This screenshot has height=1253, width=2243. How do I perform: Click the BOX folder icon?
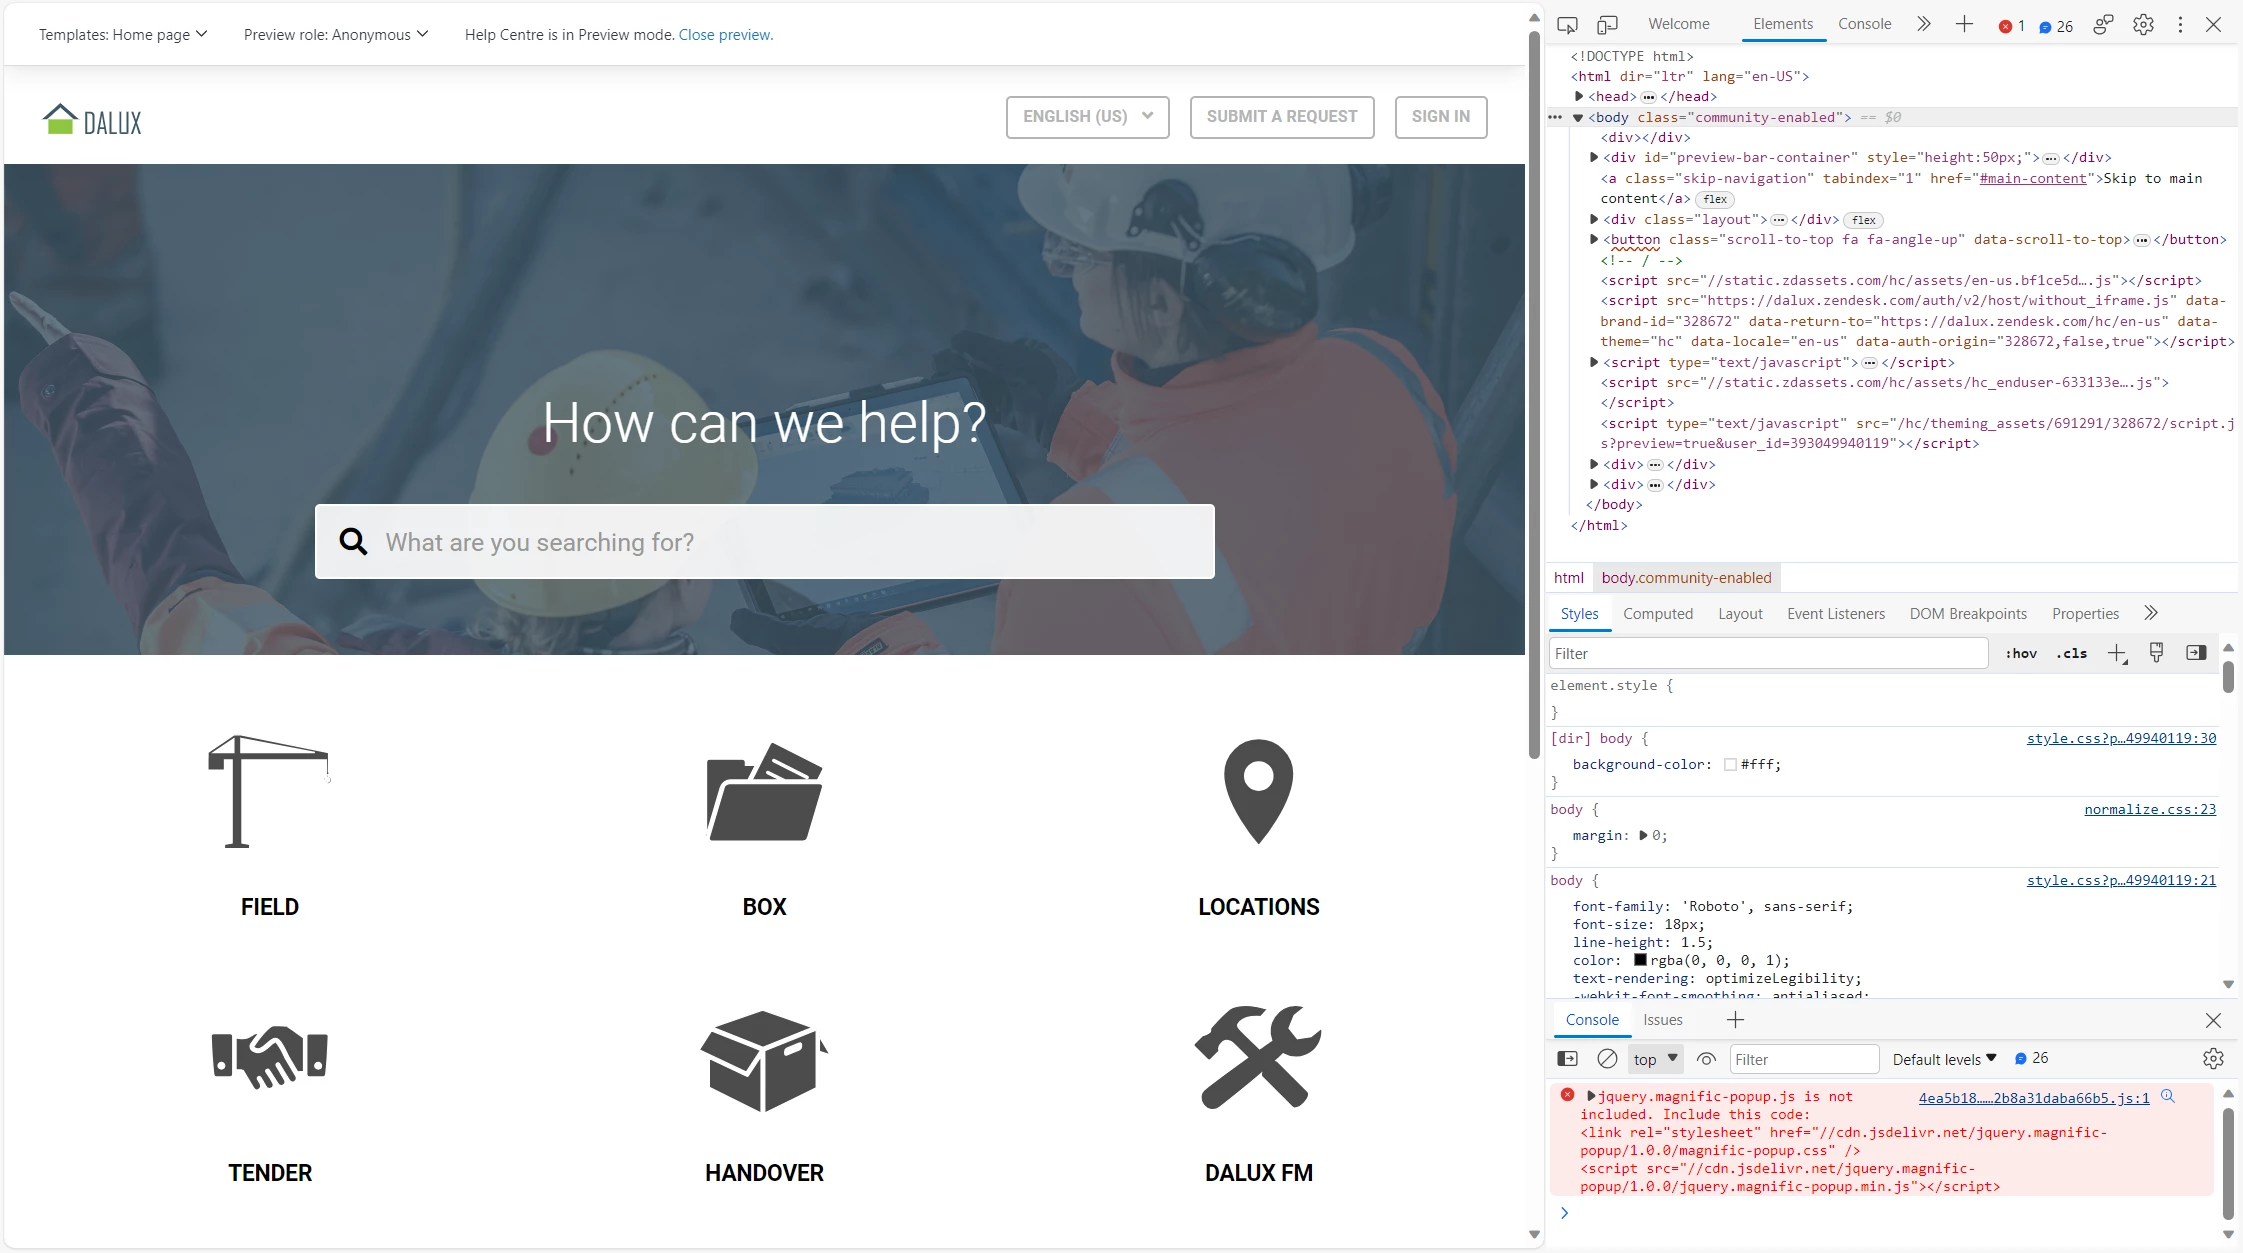point(764,791)
